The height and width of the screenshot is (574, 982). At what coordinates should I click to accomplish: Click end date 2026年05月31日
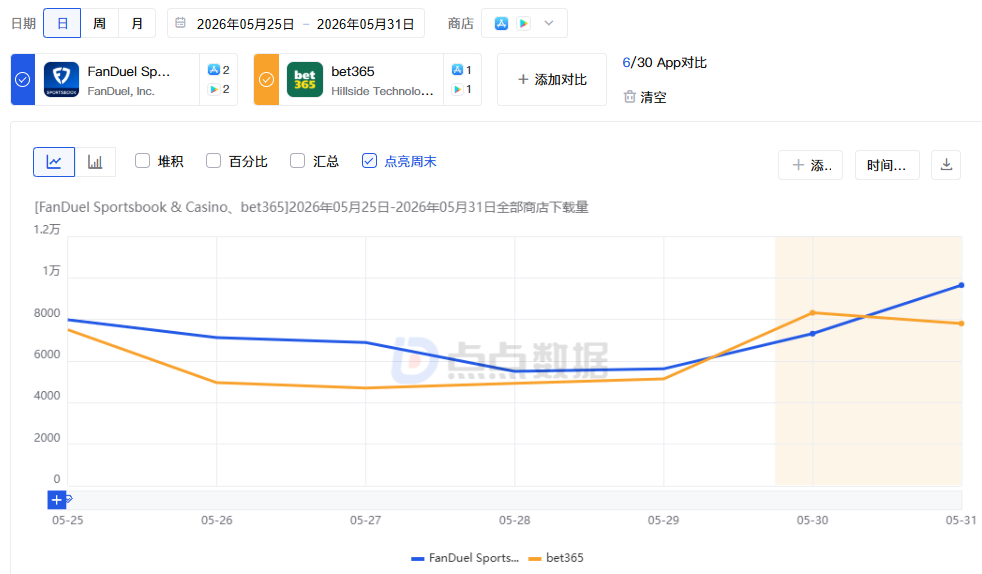tap(365, 24)
